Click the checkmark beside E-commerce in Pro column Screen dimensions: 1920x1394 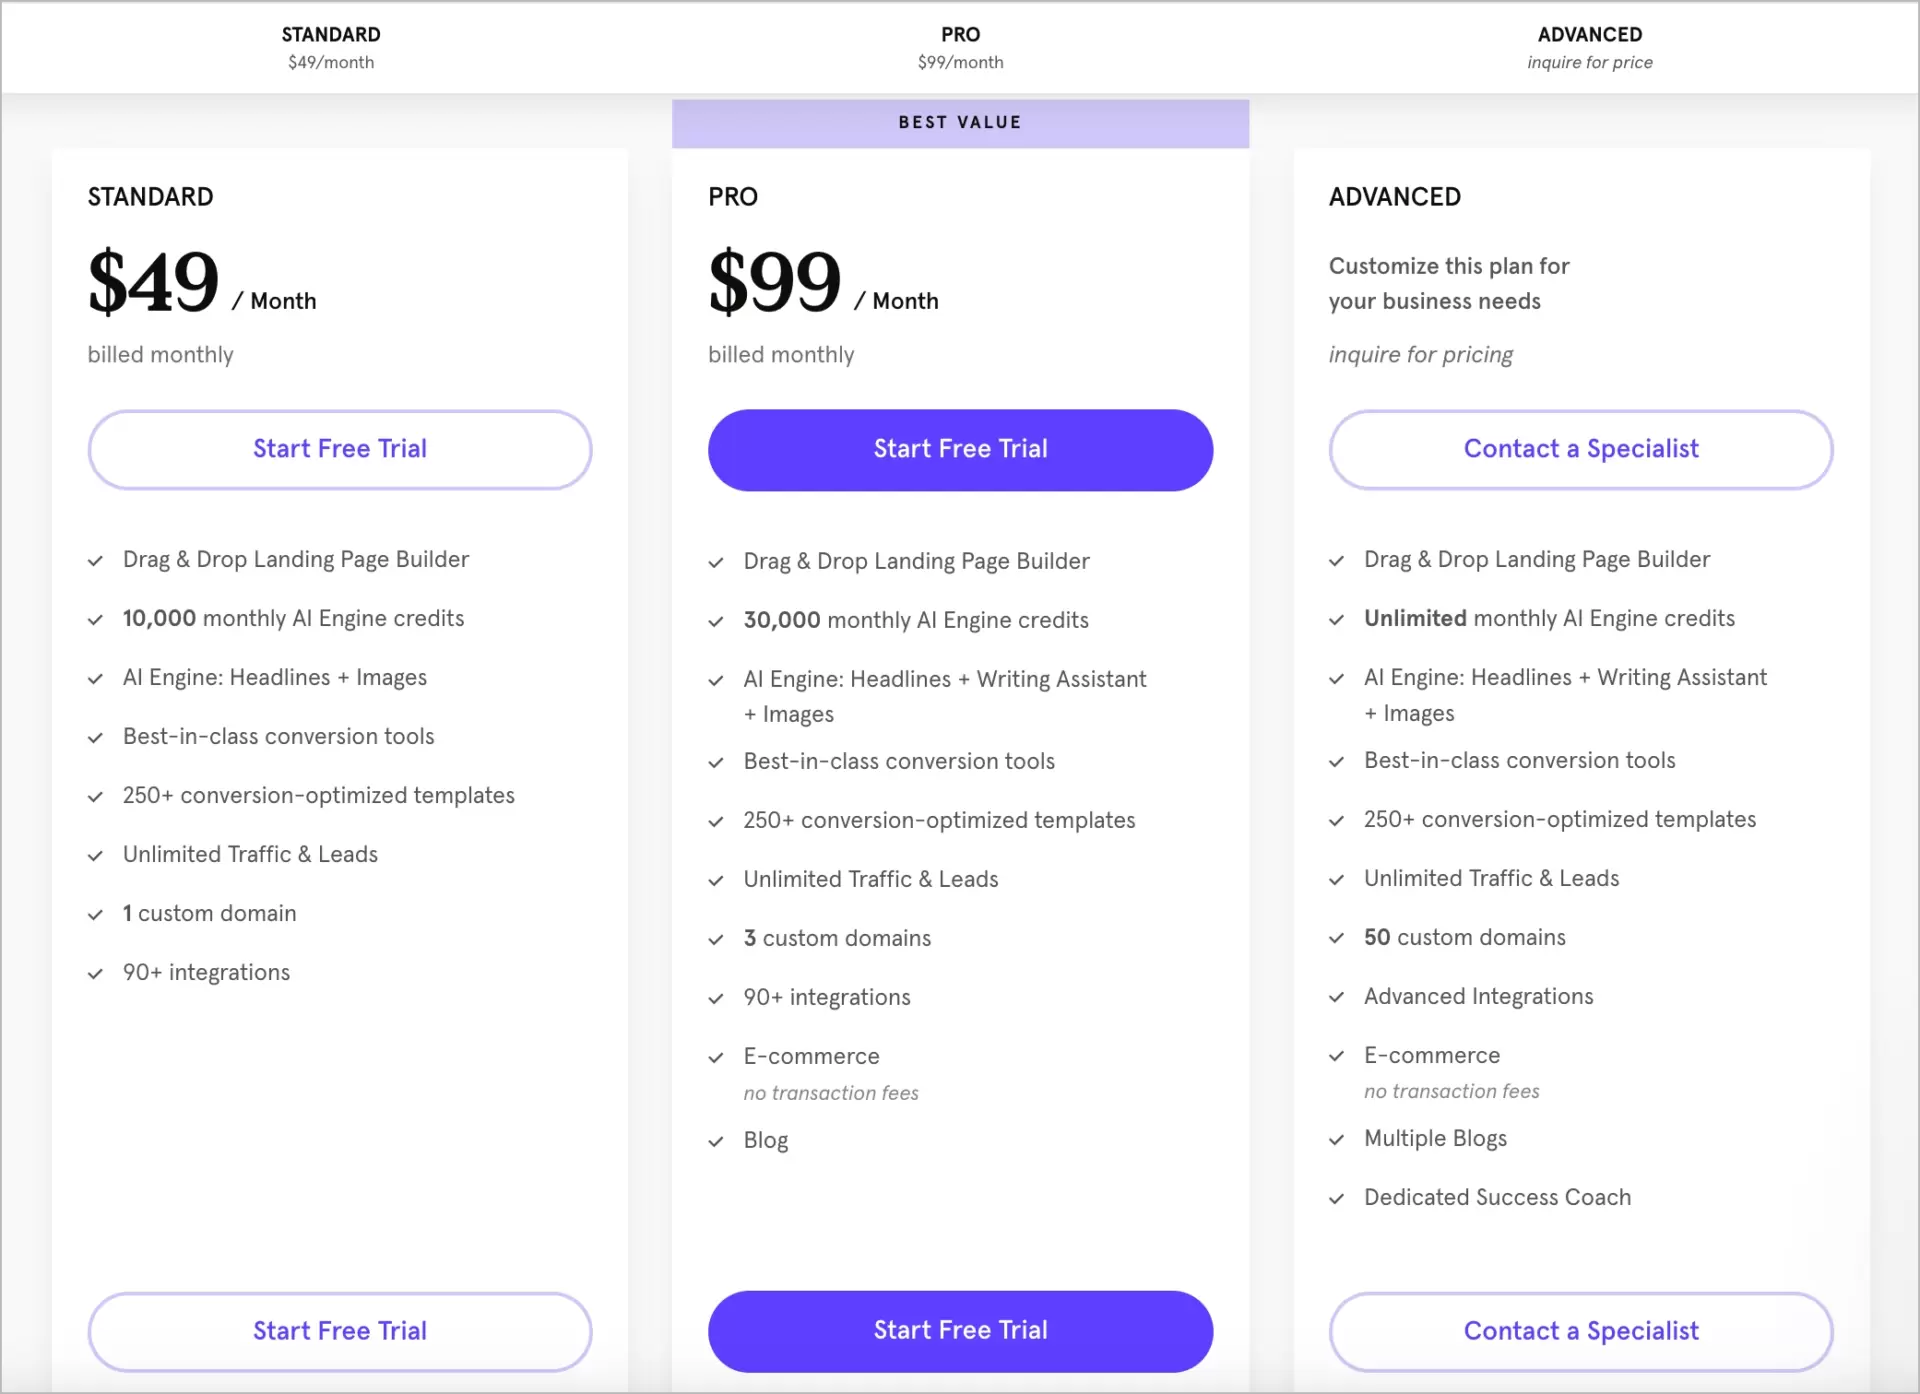(x=716, y=1058)
